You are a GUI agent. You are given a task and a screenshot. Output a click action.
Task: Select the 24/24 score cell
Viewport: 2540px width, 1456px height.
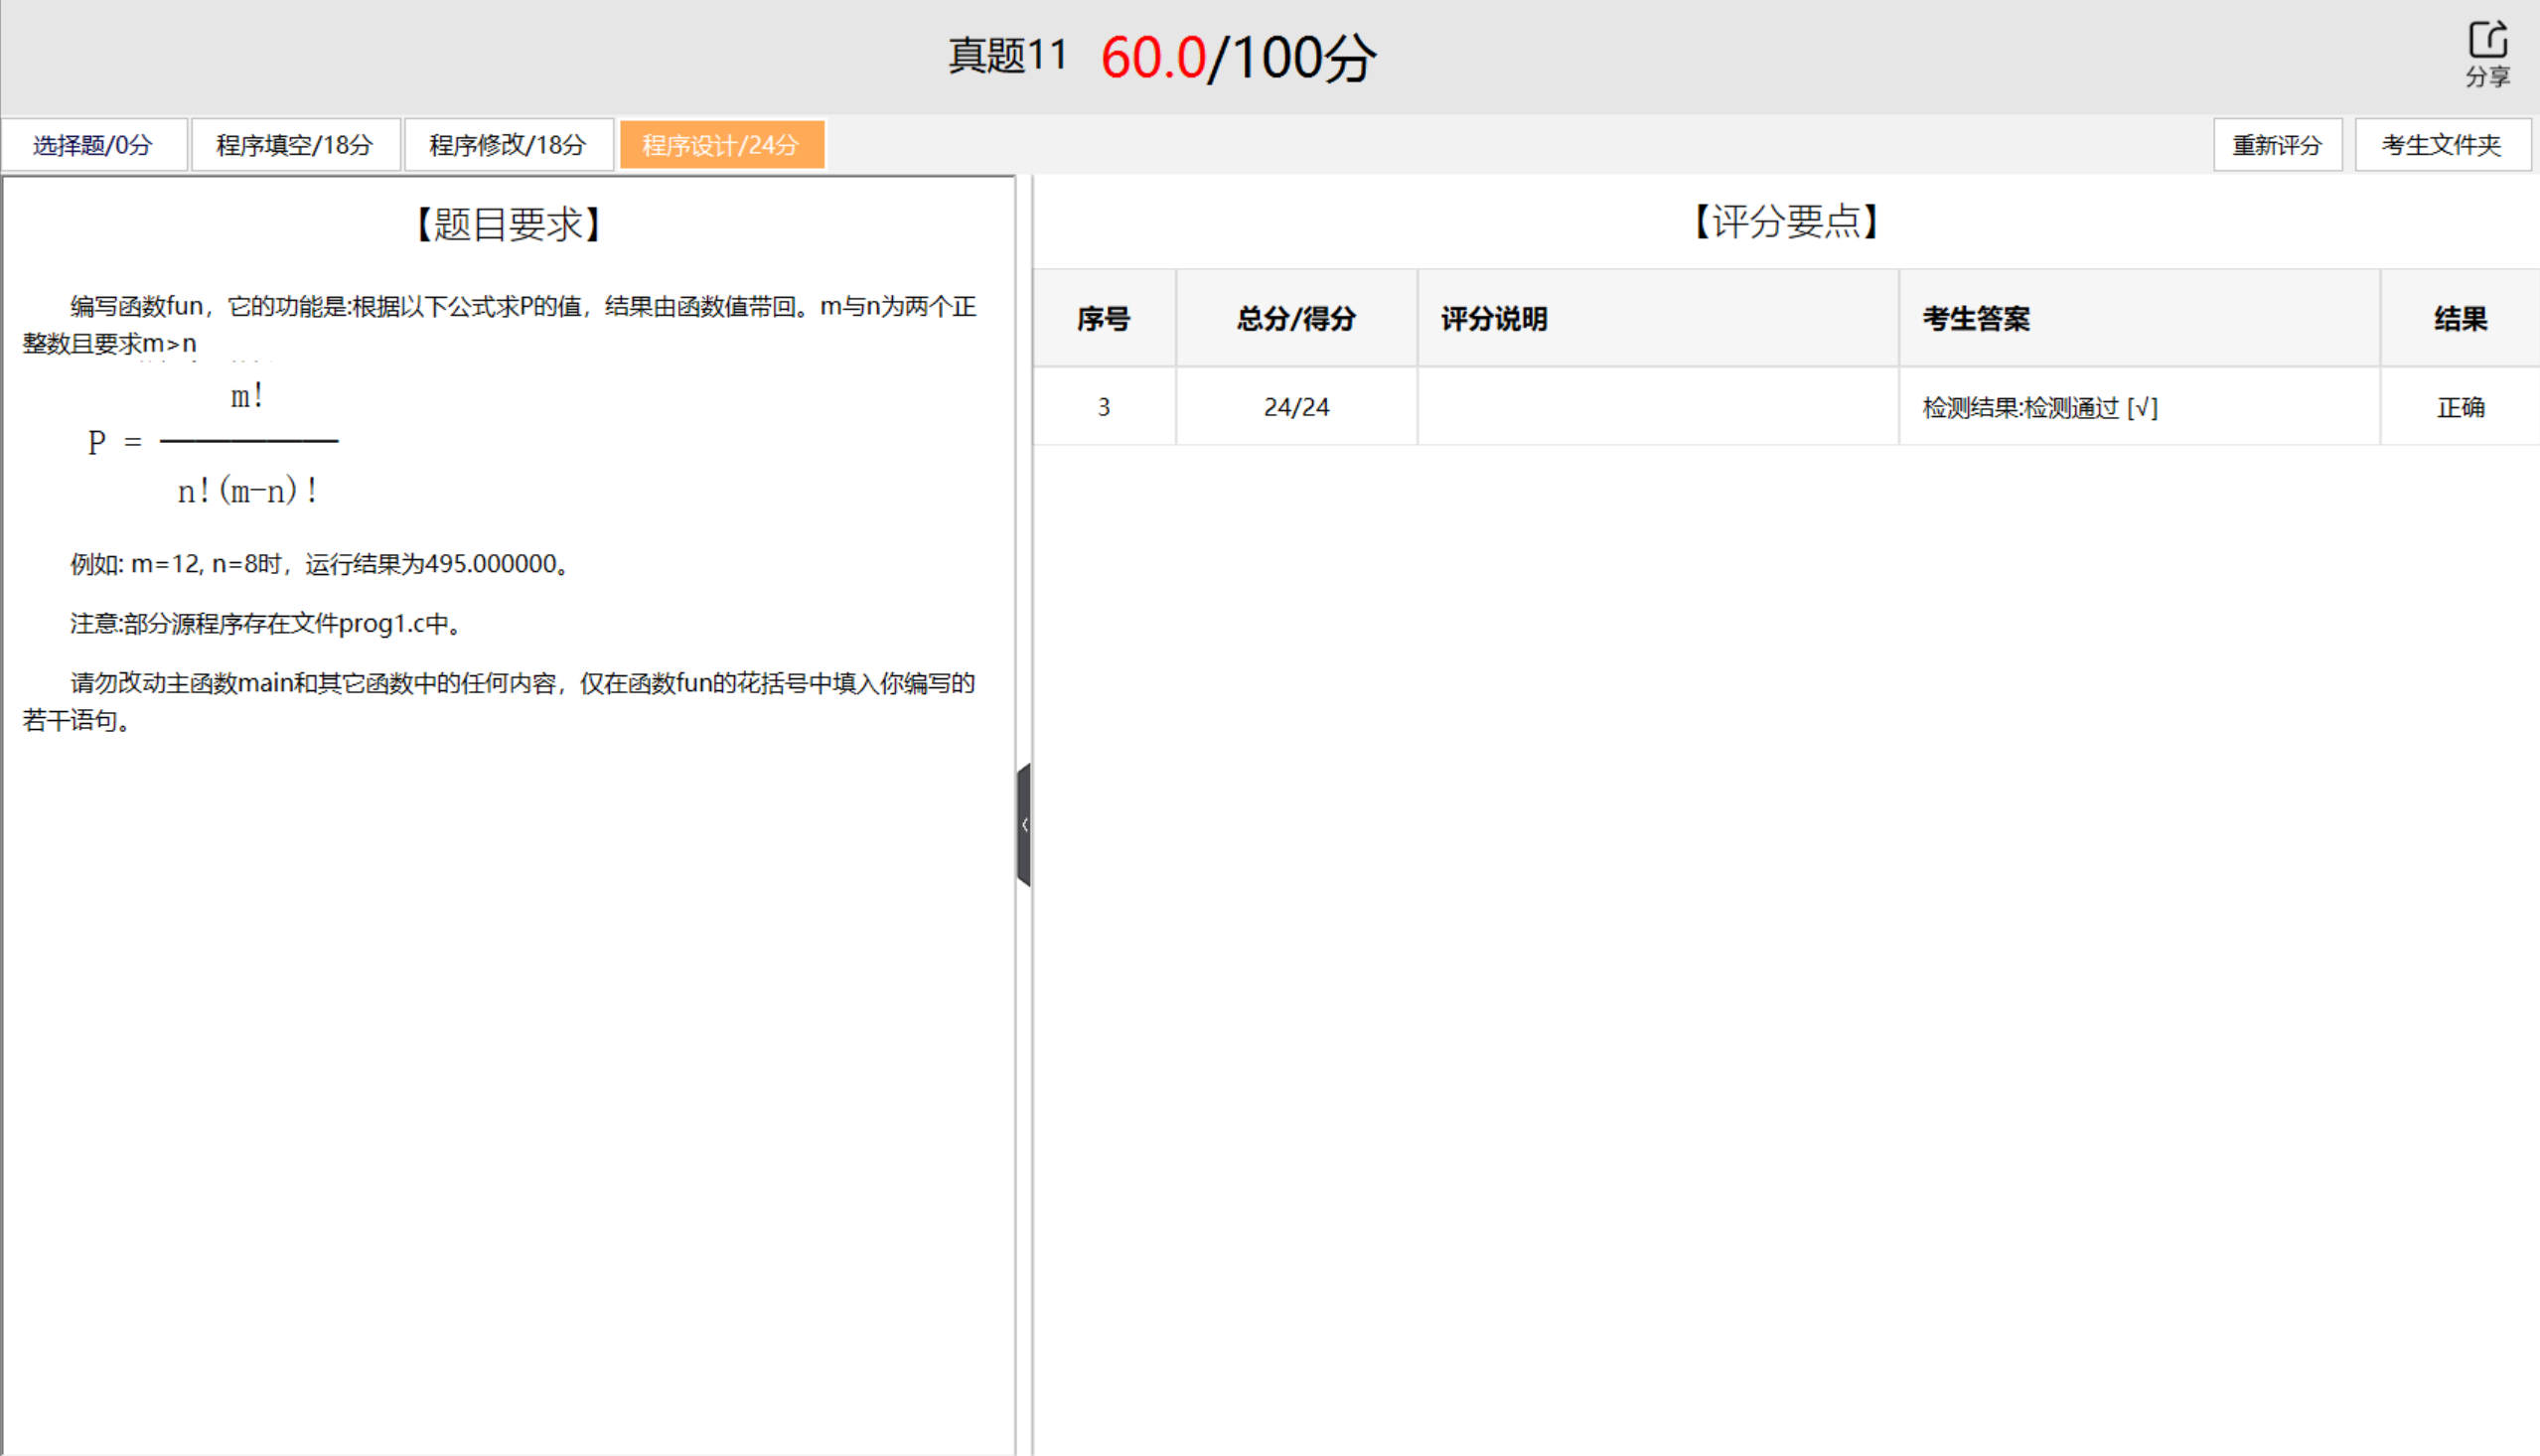point(1296,407)
